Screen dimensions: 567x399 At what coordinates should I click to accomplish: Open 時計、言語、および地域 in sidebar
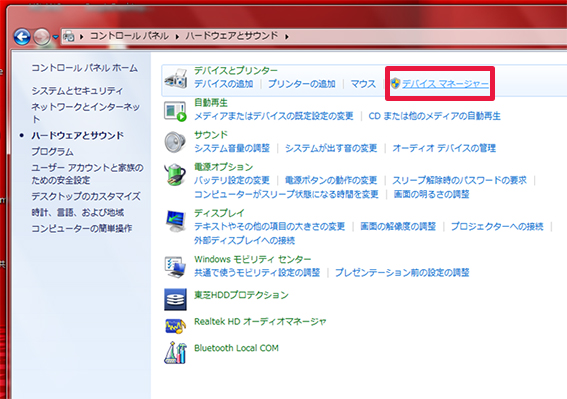click(78, 212)
